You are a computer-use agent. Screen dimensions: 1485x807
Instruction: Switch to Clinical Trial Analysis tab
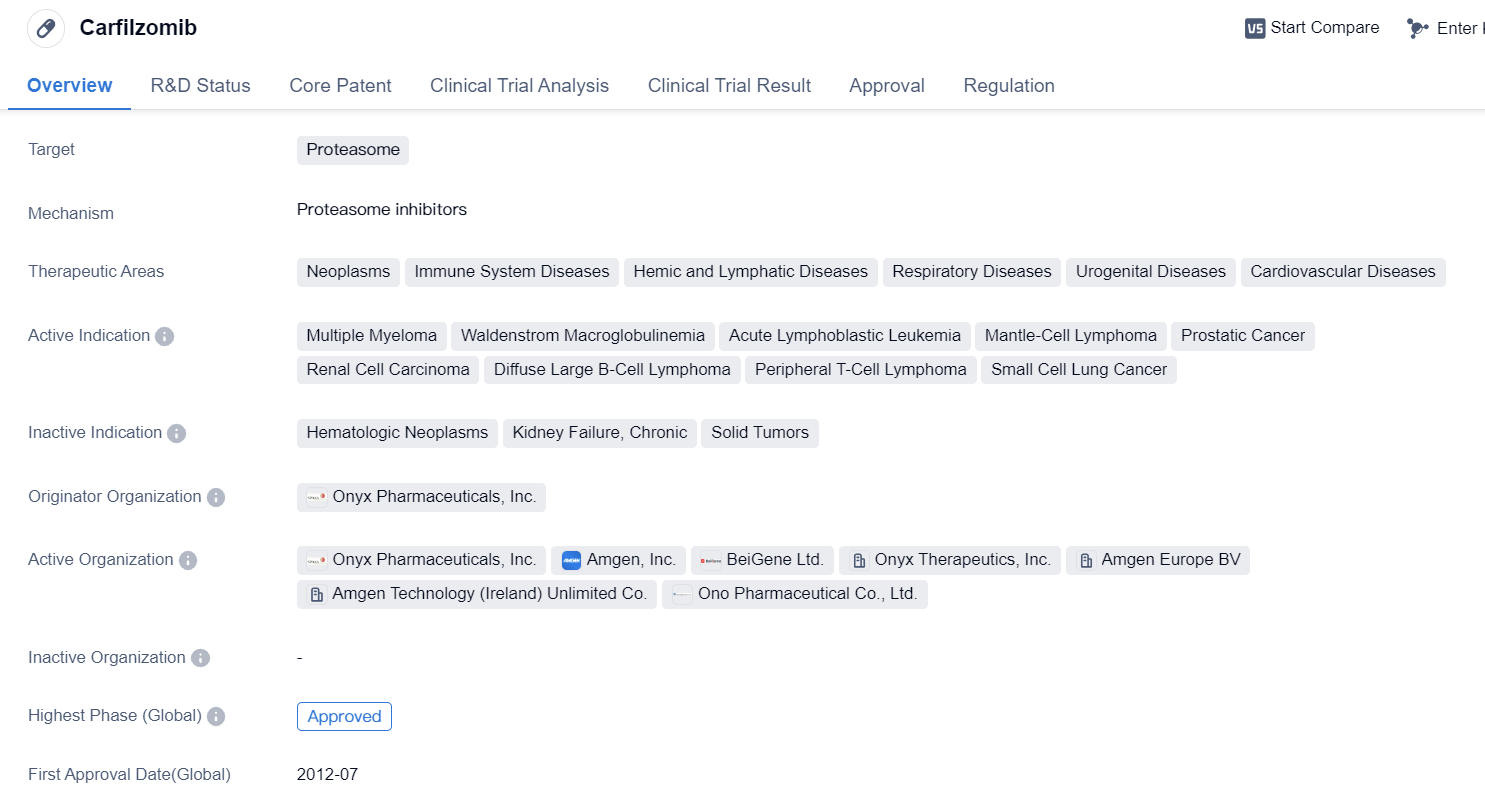pos(519,86)
